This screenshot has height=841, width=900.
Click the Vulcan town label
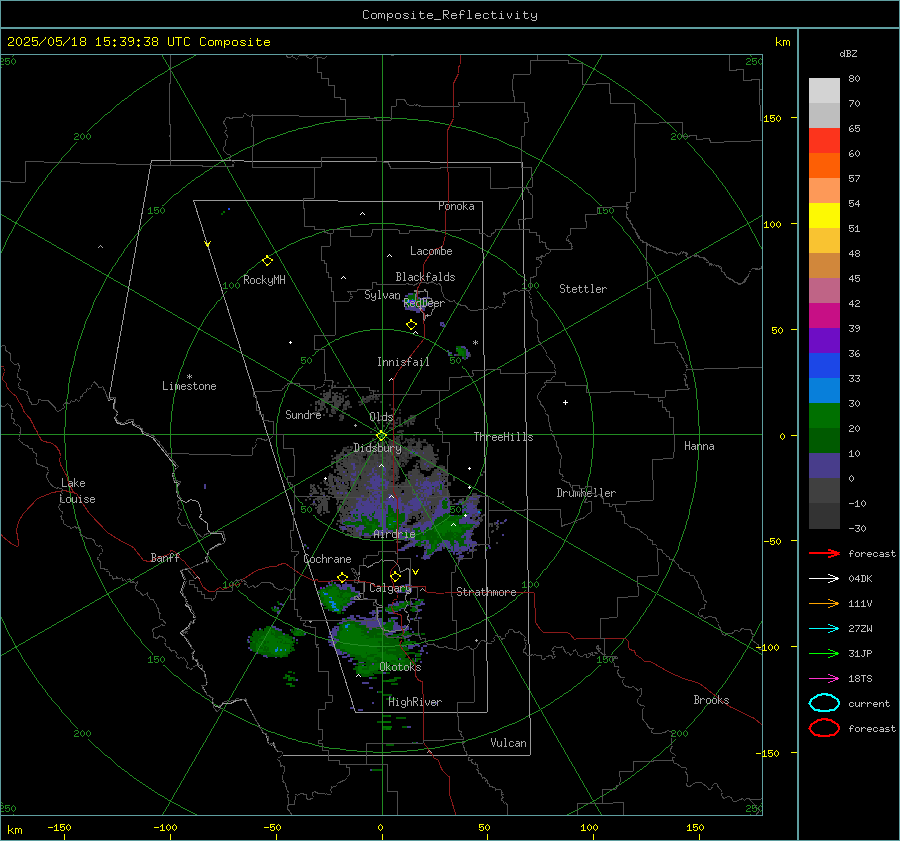(x=509, y=743)
